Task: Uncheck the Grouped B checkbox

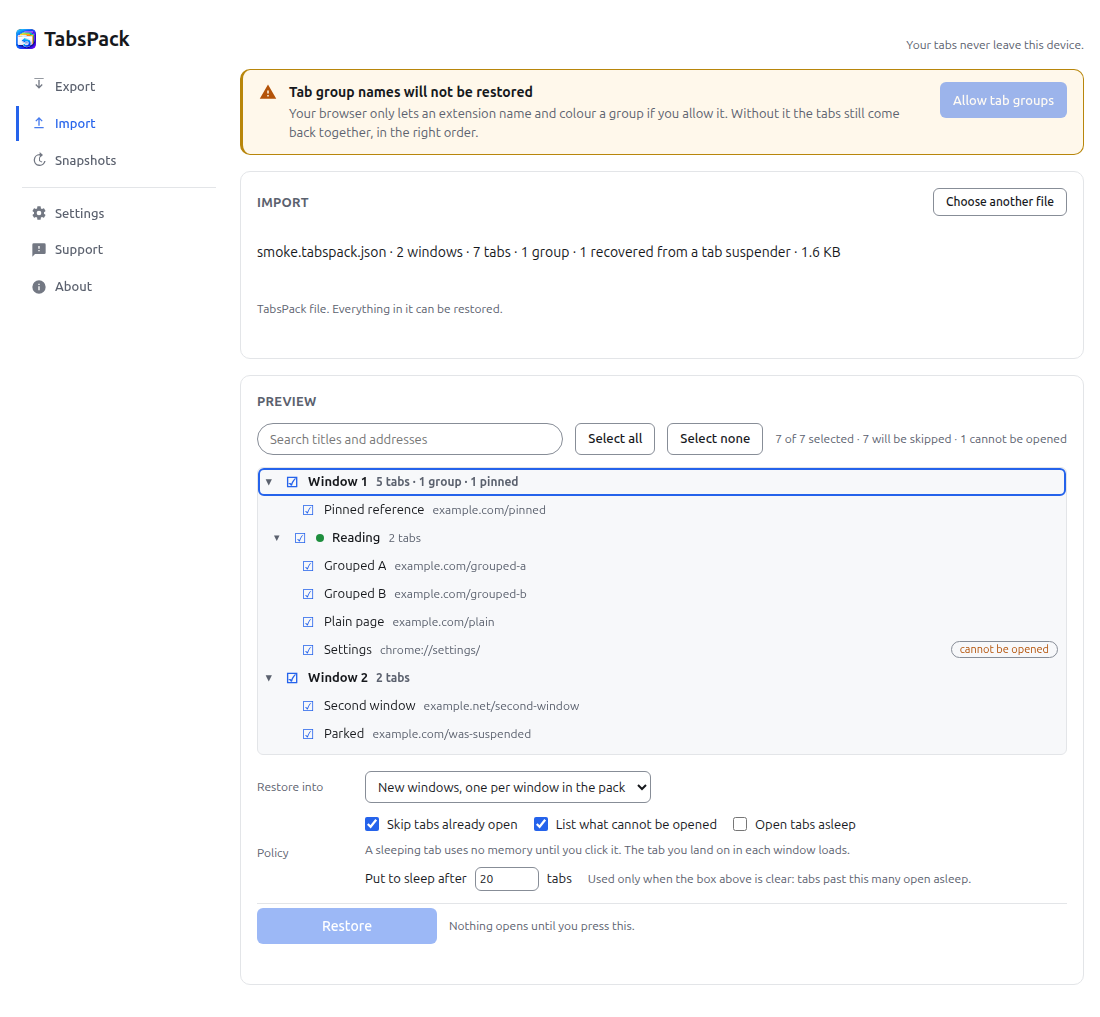Action: pos(308,594)
